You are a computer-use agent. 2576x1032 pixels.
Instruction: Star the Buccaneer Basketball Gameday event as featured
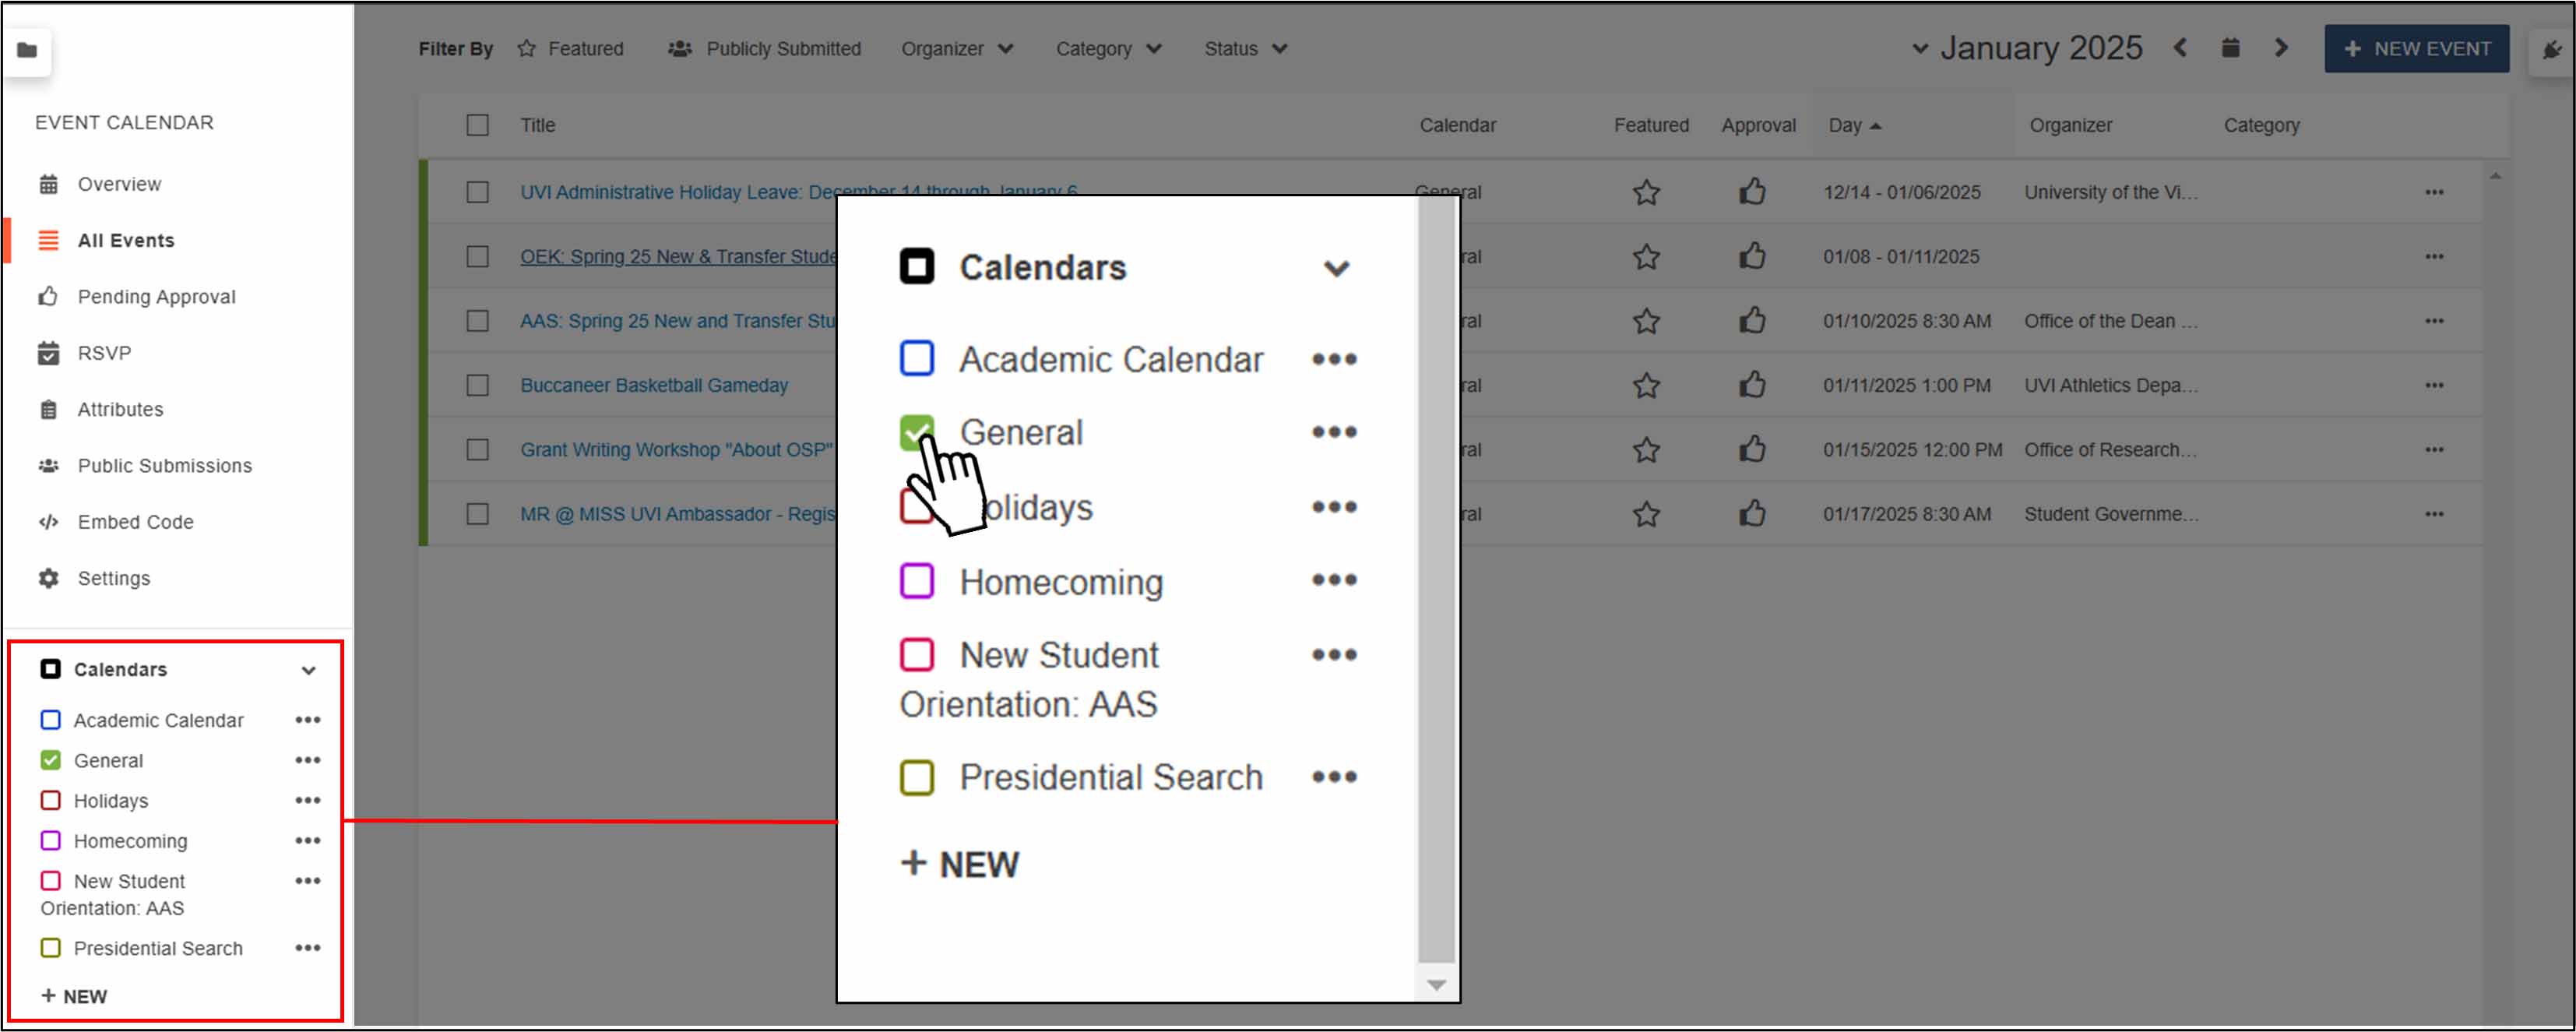point(1646,385)
